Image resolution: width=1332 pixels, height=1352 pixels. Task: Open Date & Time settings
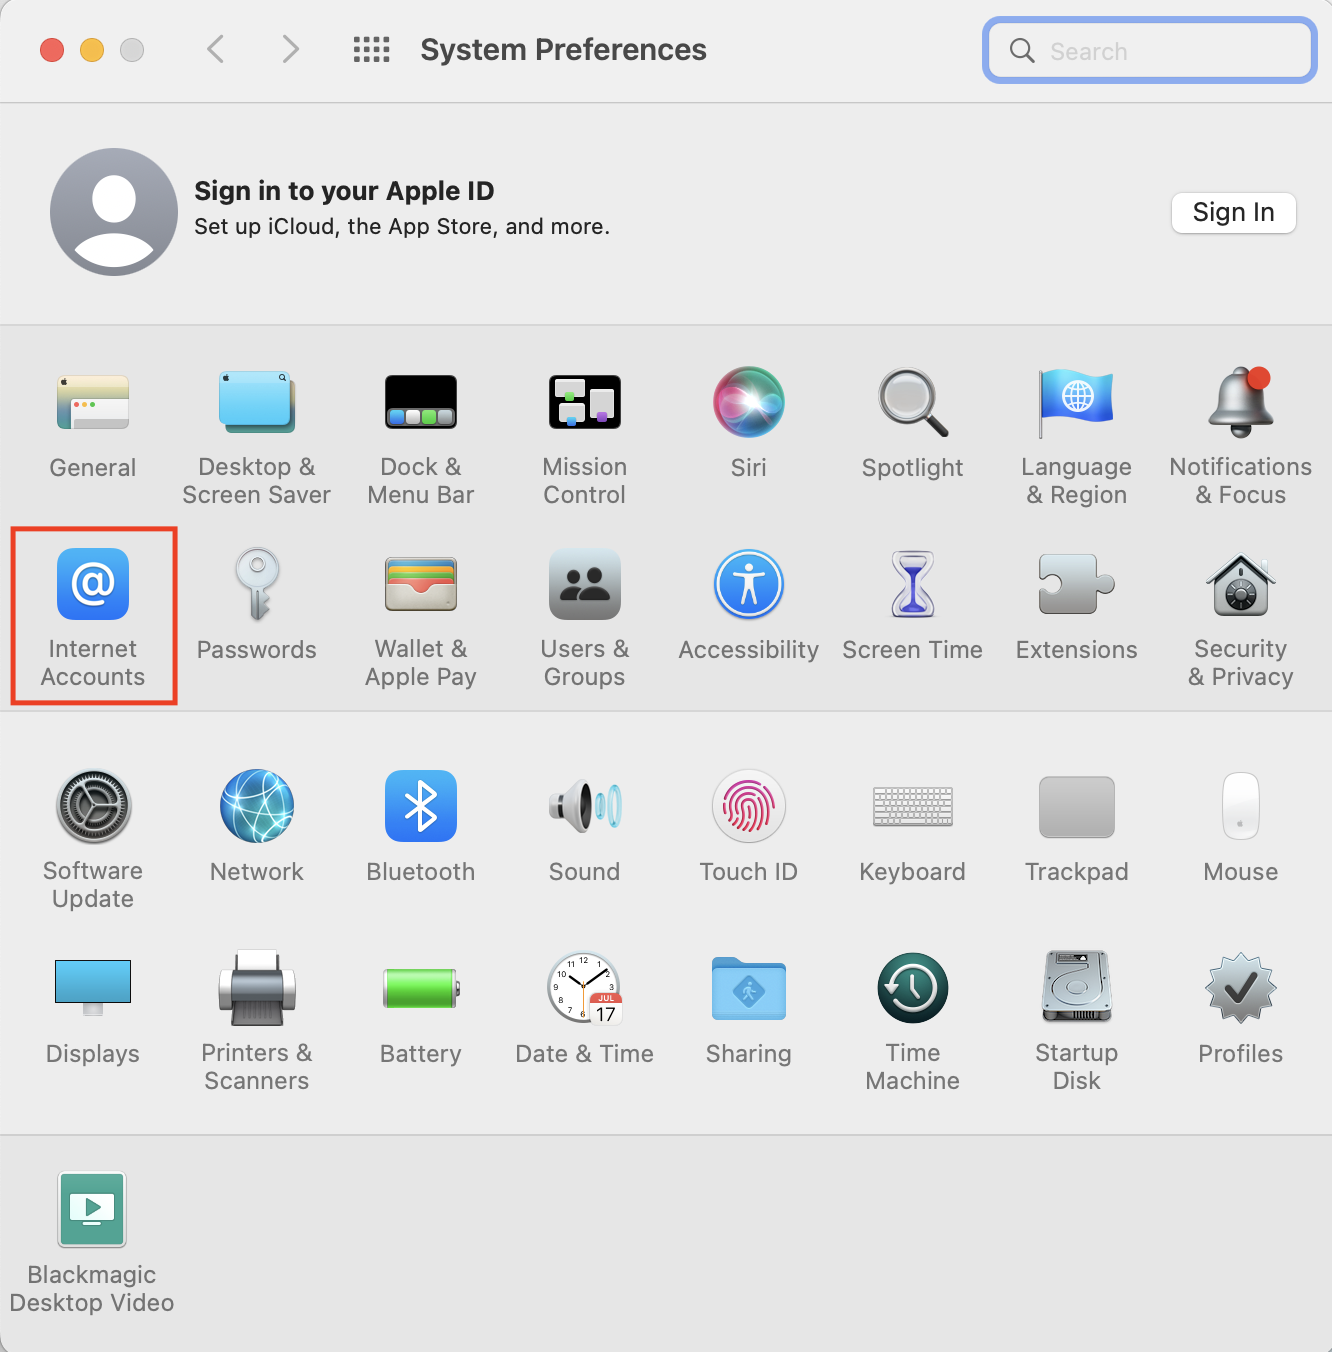pos(584,989)
